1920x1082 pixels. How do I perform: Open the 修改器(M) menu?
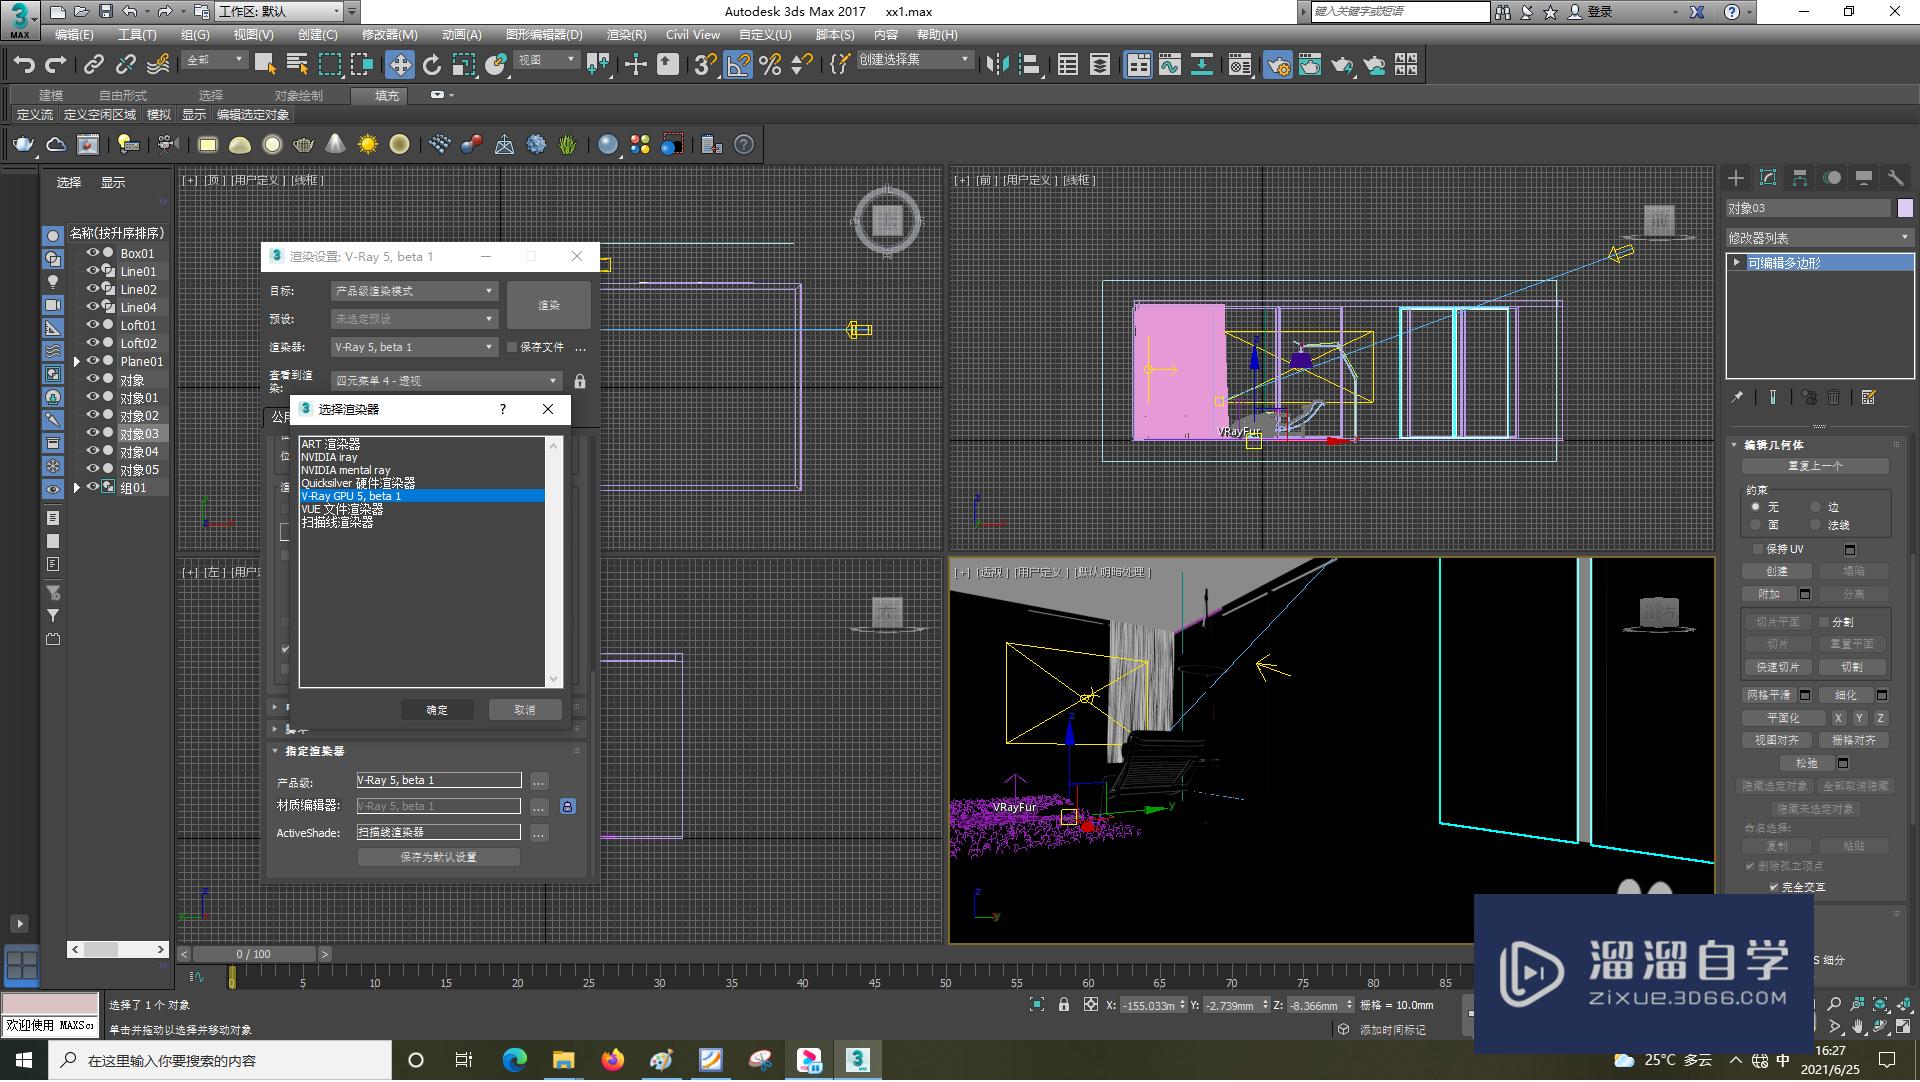pos(389,35)
